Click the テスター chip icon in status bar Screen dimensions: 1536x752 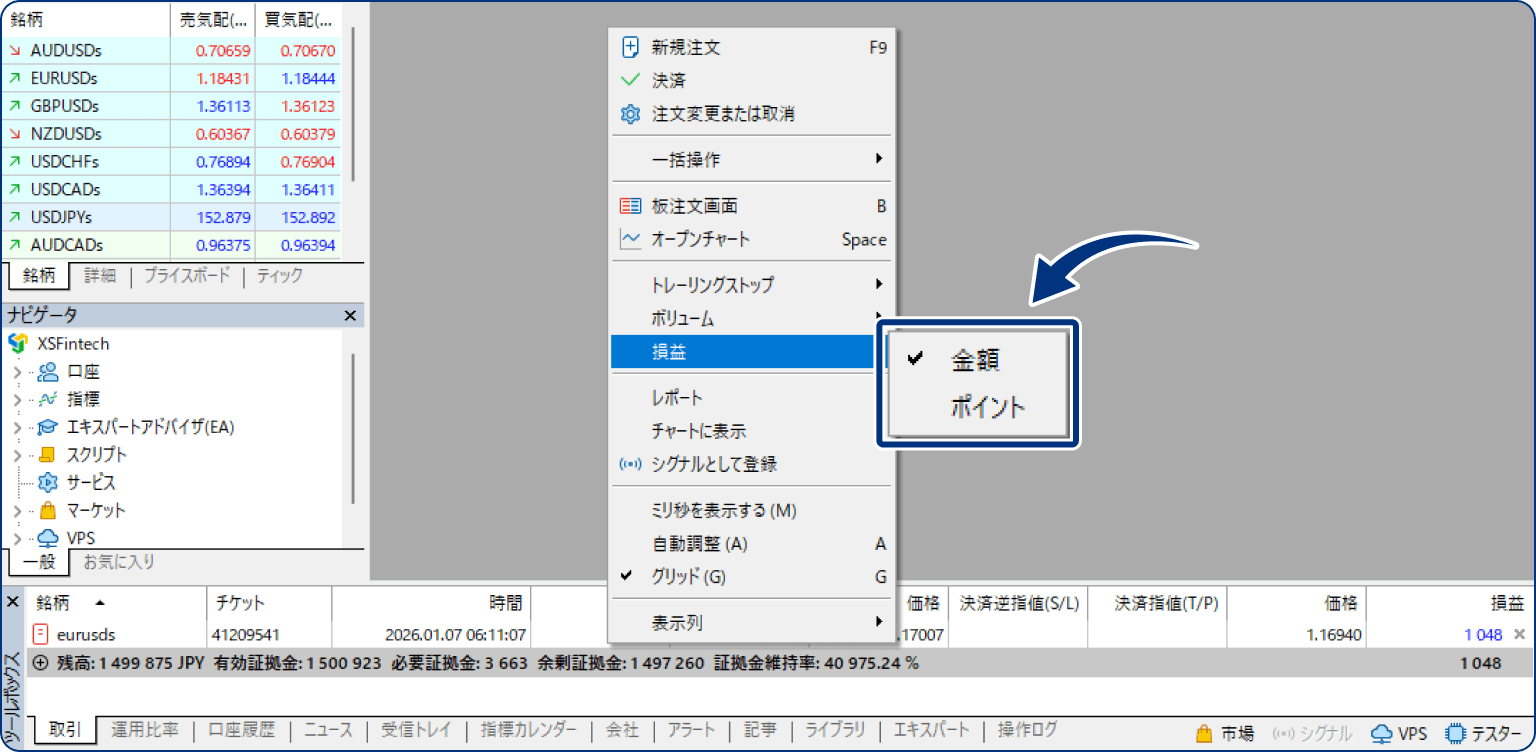[1455, 734]
